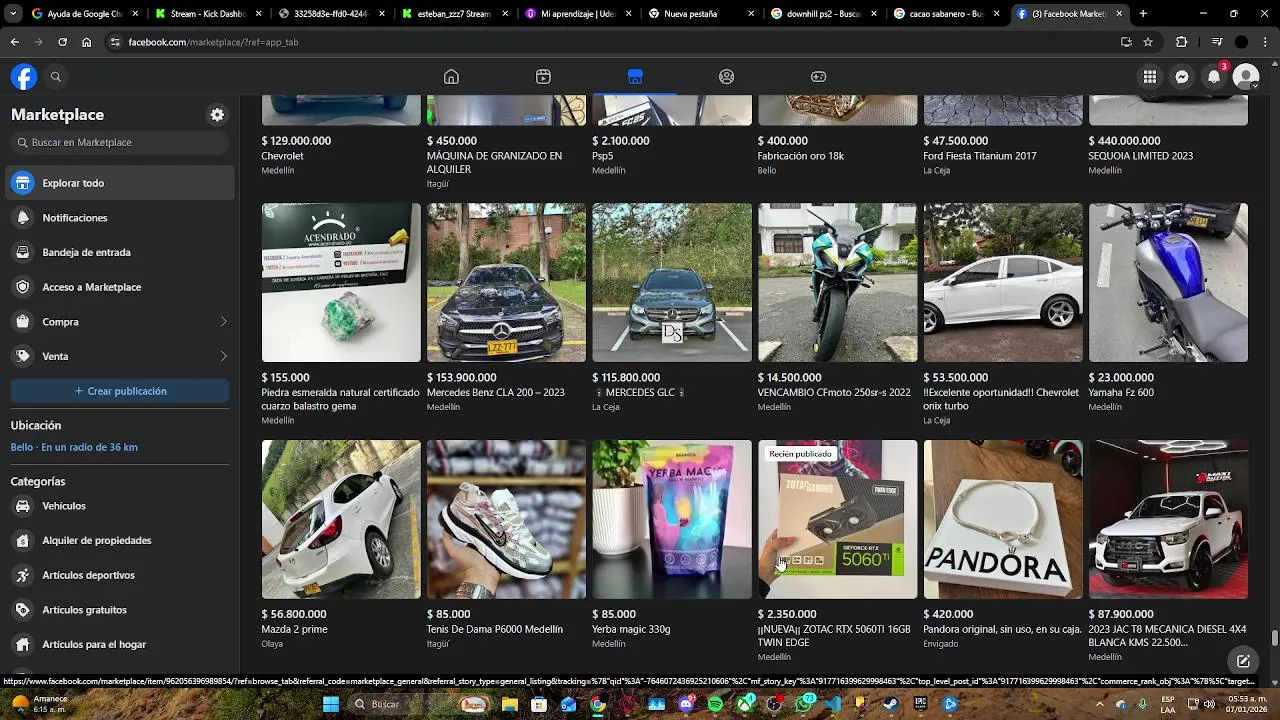Image resolution: width=1280 pixels, height=720 pixels.
Task: Click the Crear publicación button
Action: pos(120,391)
